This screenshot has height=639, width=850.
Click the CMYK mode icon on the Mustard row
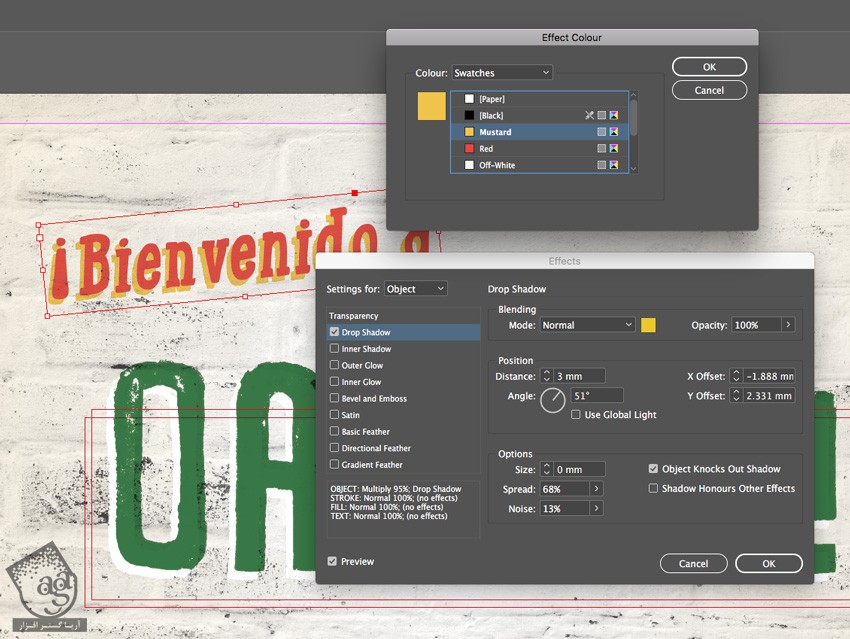pyautogui.click(x=614, y=132)
